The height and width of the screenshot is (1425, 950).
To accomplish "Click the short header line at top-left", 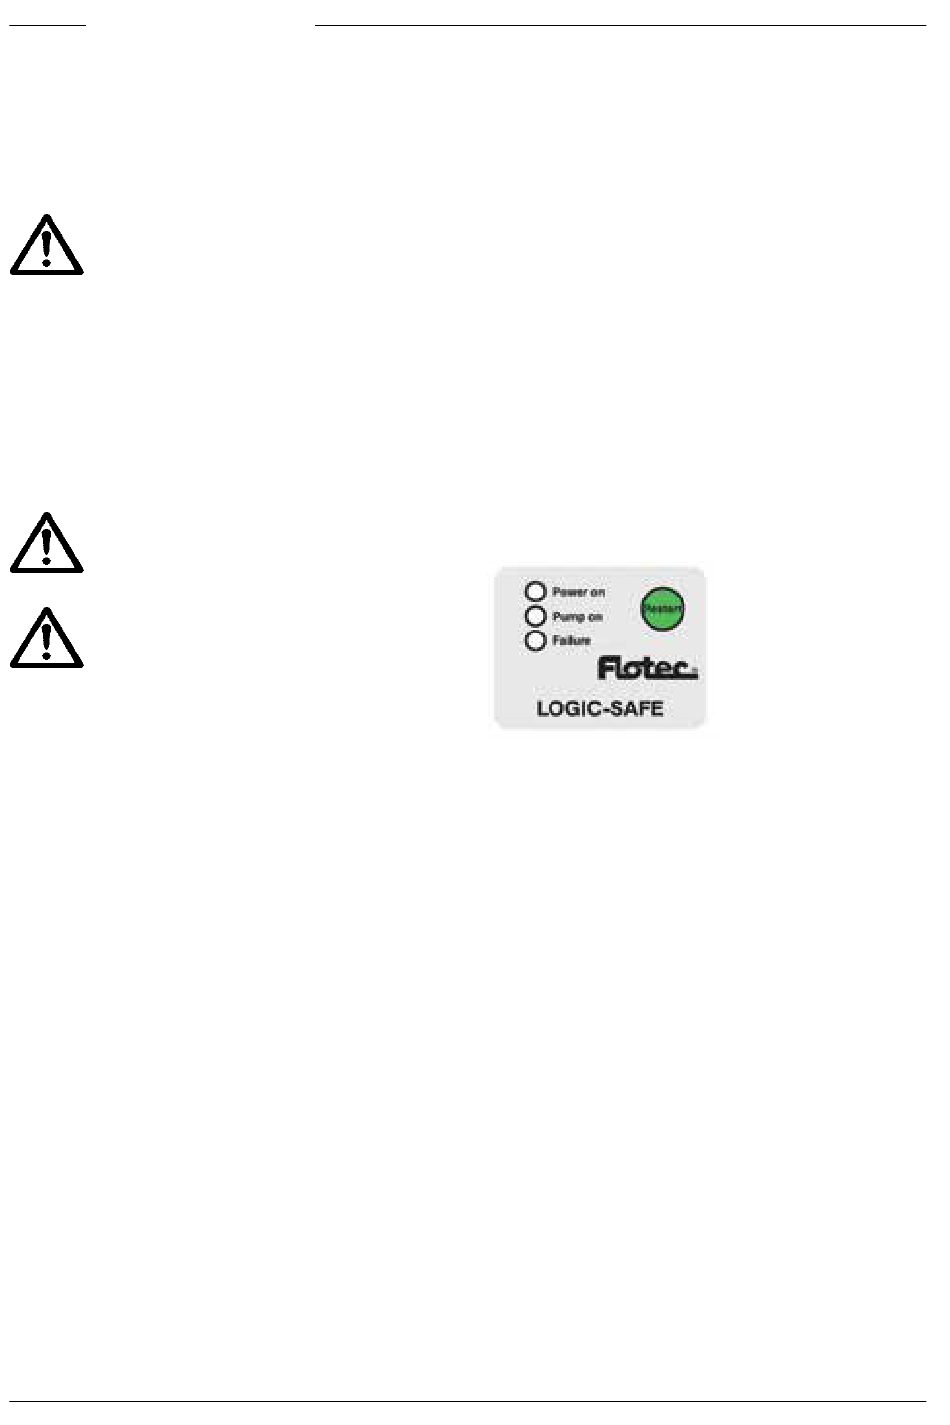I will coord(49,25).
